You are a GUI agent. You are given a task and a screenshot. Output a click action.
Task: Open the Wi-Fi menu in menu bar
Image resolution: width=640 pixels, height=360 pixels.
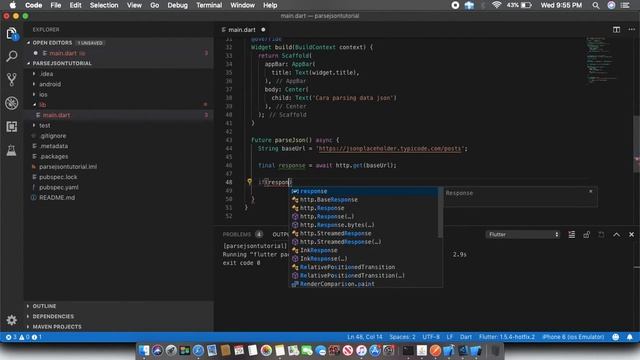click(x=496, y=5)
